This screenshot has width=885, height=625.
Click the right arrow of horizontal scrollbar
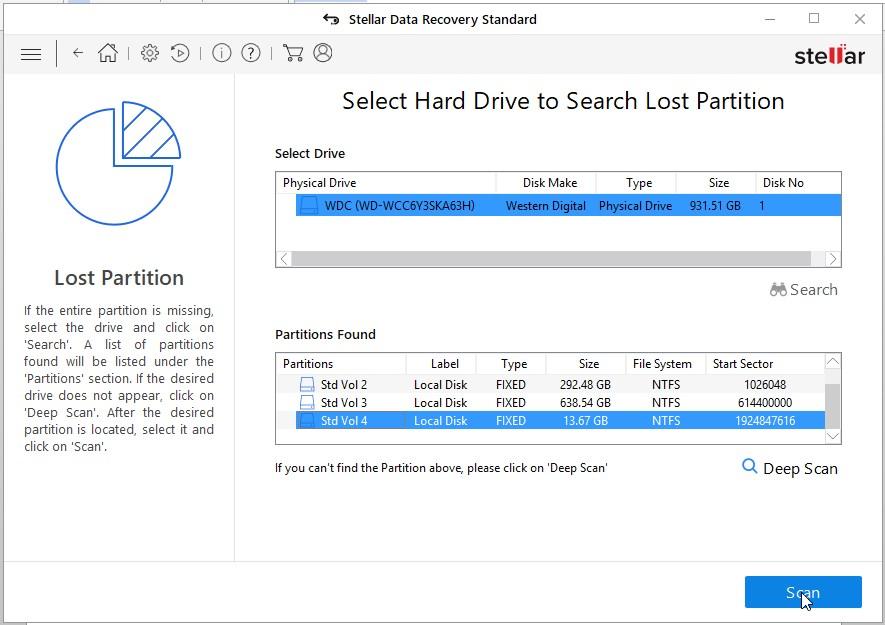[x=833, y=259]
